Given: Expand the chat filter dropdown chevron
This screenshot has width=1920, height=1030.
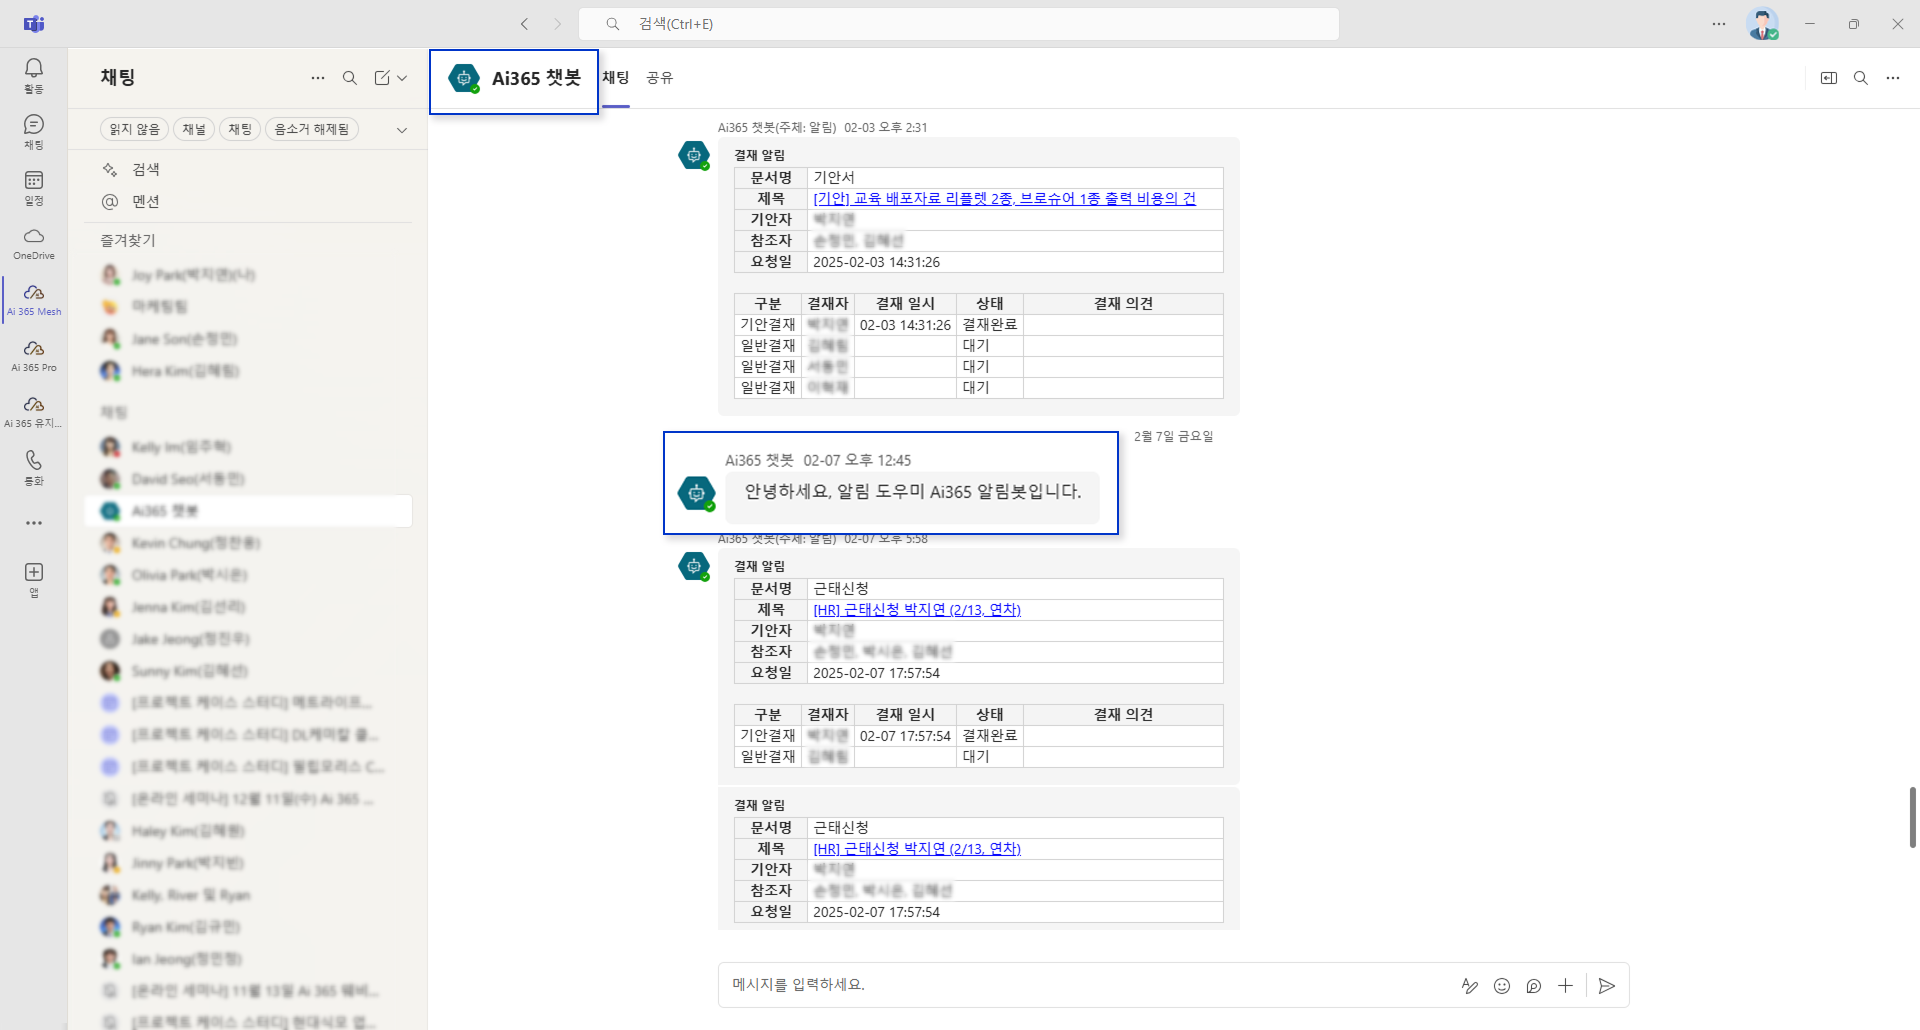Looking at the screenshot, I should (401, 129).
